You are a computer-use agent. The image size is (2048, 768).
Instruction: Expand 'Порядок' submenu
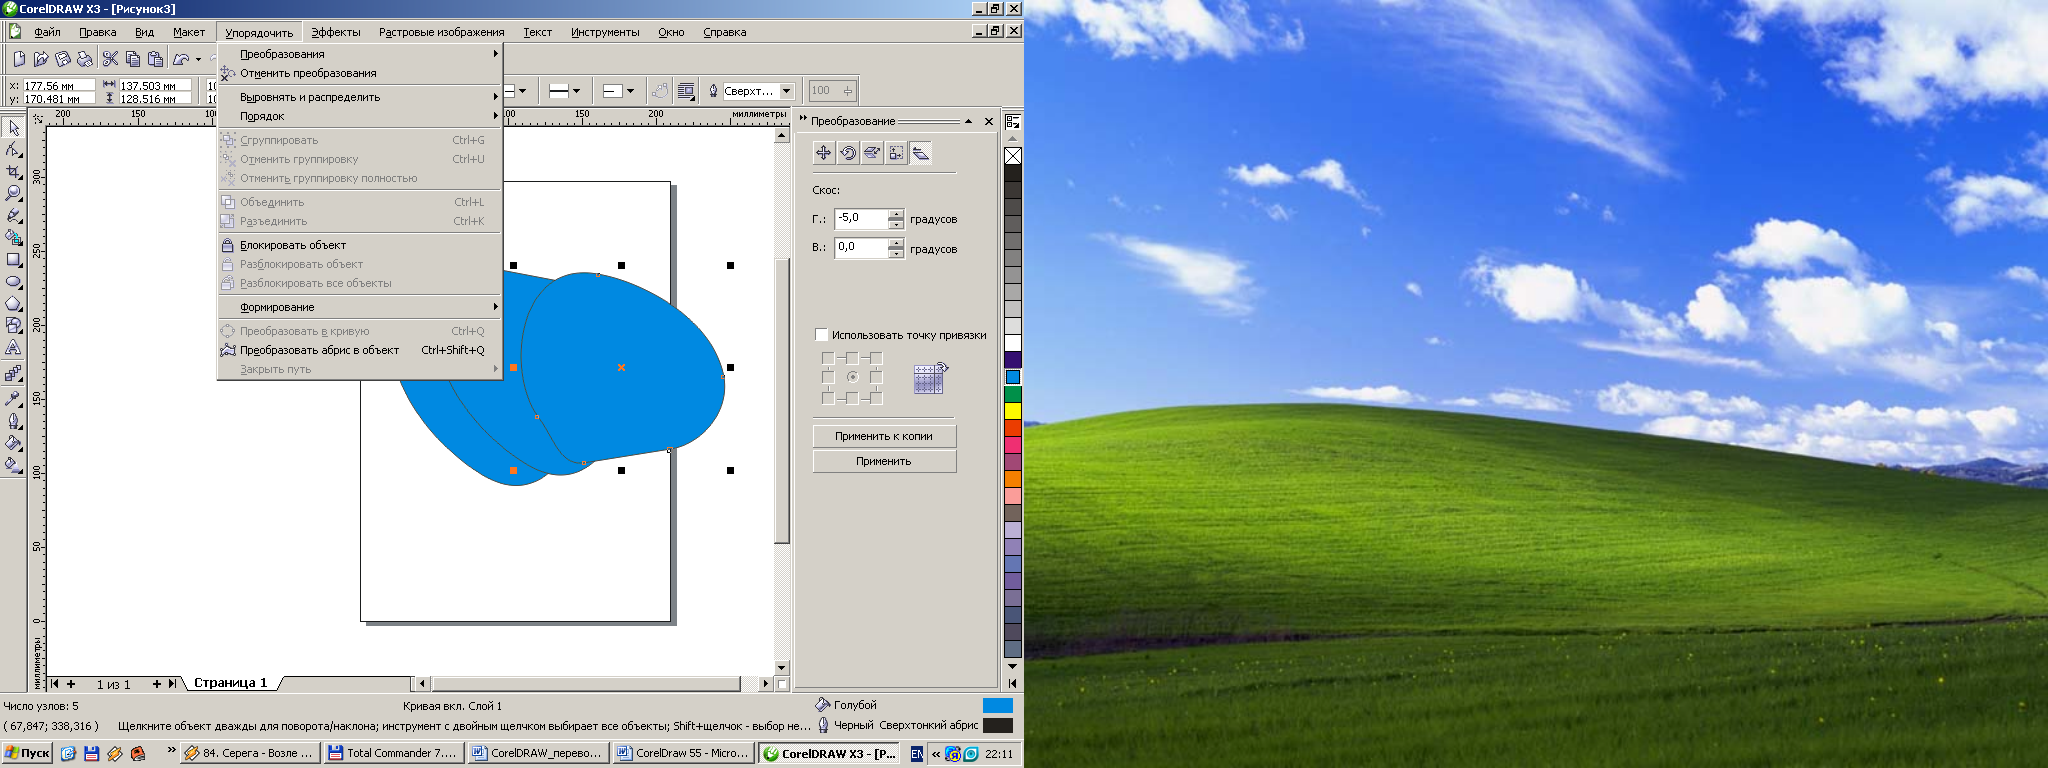tap(360, 116)
